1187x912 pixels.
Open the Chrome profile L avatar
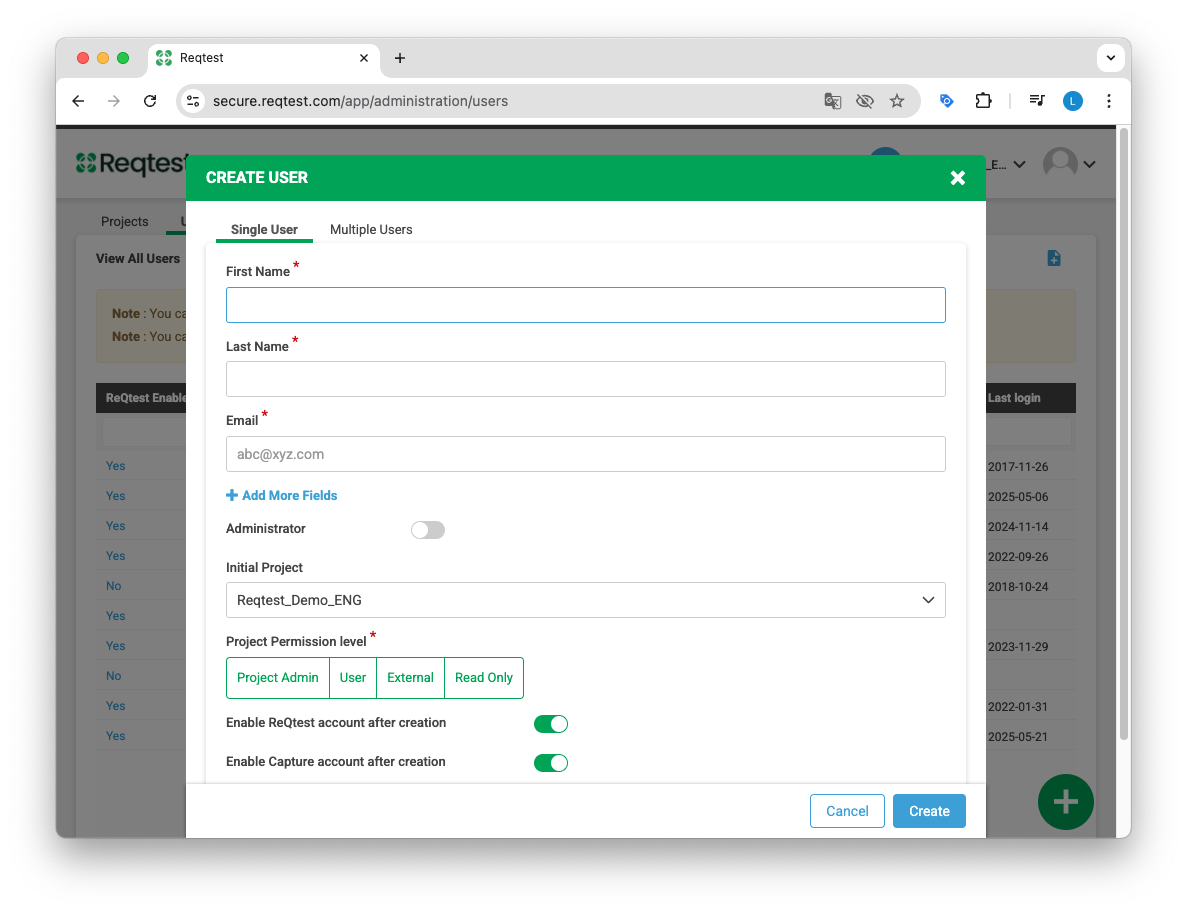pyautogui.click(x=1073, y=101)
